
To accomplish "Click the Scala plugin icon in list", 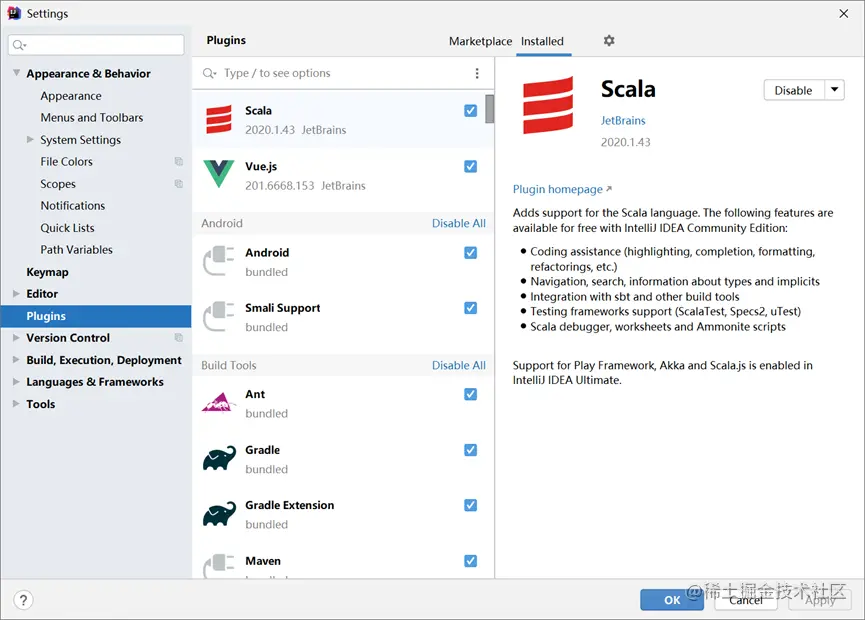I will click(x=218, y=120).
